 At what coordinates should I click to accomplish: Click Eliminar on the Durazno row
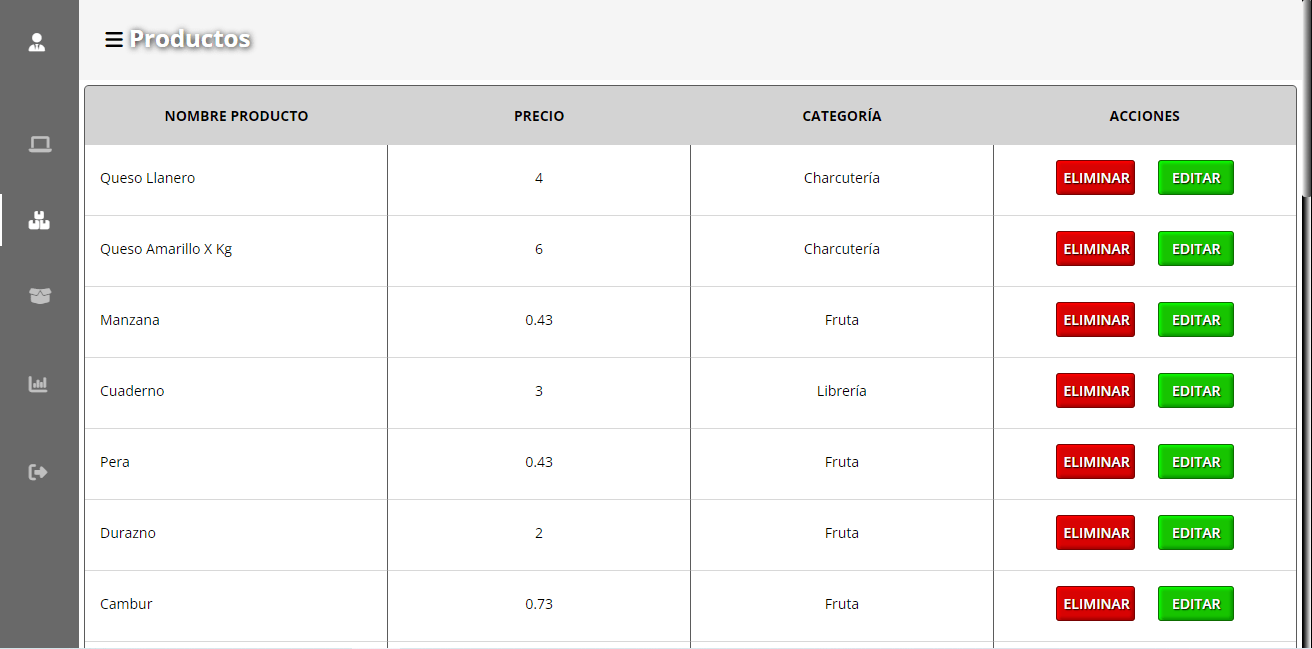click(x=1095, y=533)
